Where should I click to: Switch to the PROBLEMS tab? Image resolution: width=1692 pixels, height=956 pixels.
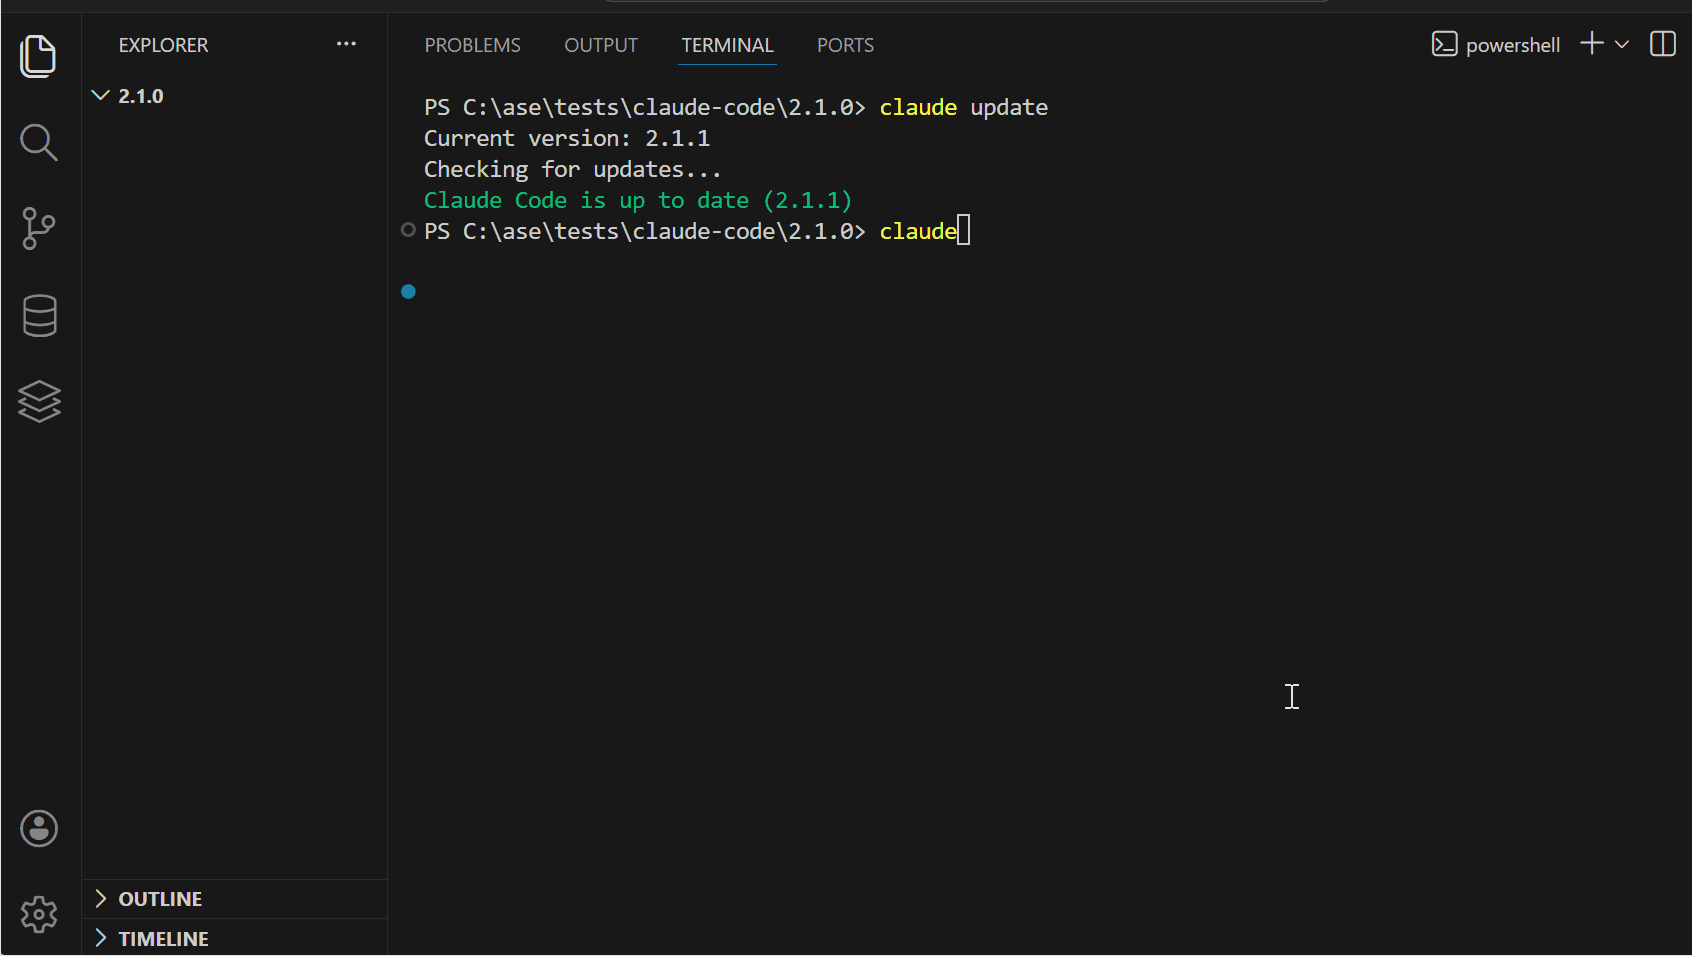(x=472, y=45)
